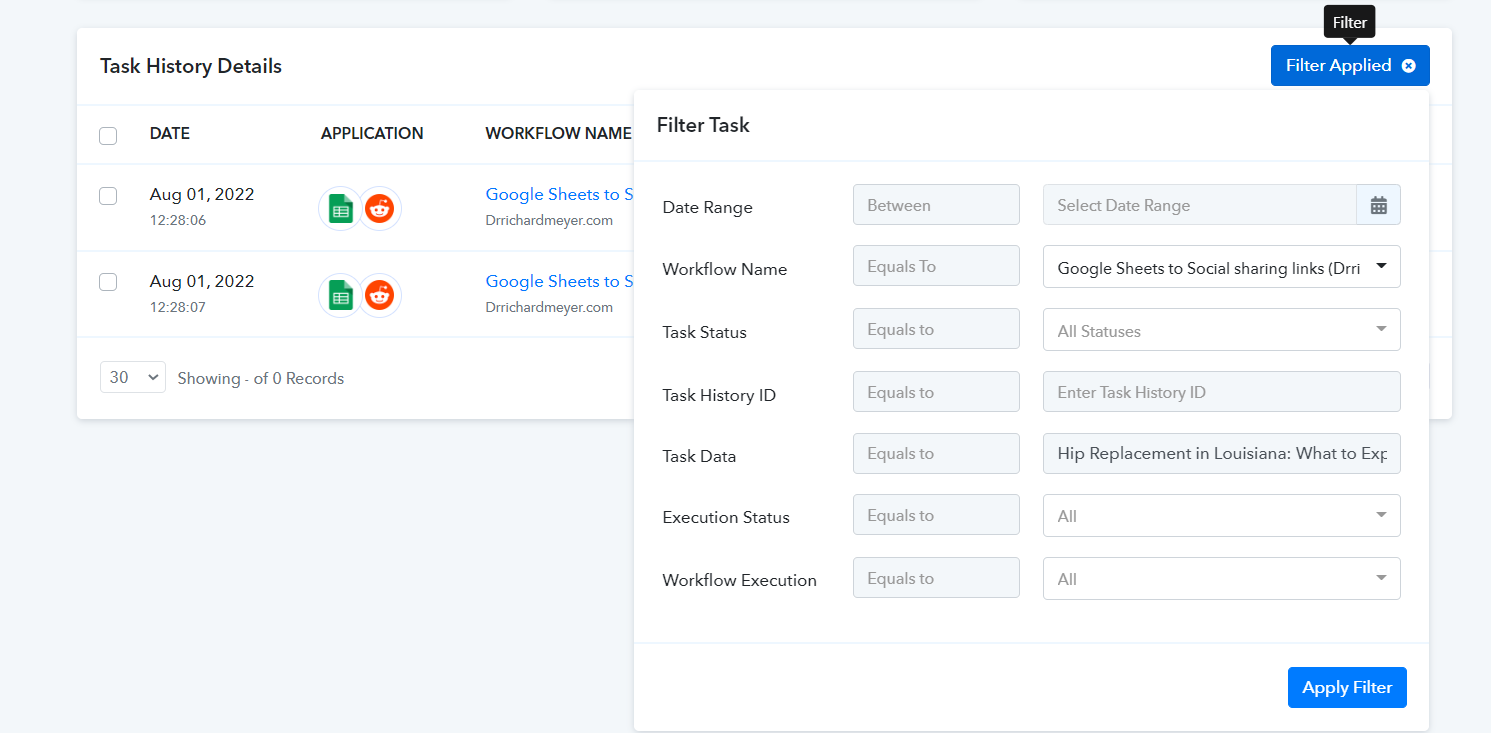Image resolution: width=1491 pixels, height=733 pixels.
Task: Click the Select Date Range field
Action: point(1200,205)
